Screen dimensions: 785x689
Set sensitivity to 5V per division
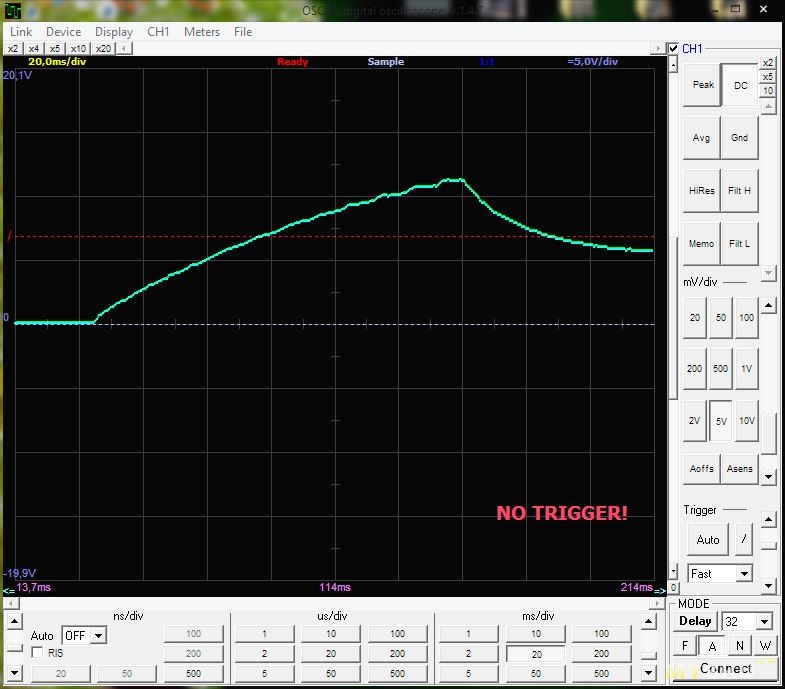click(x=720, y=421)
